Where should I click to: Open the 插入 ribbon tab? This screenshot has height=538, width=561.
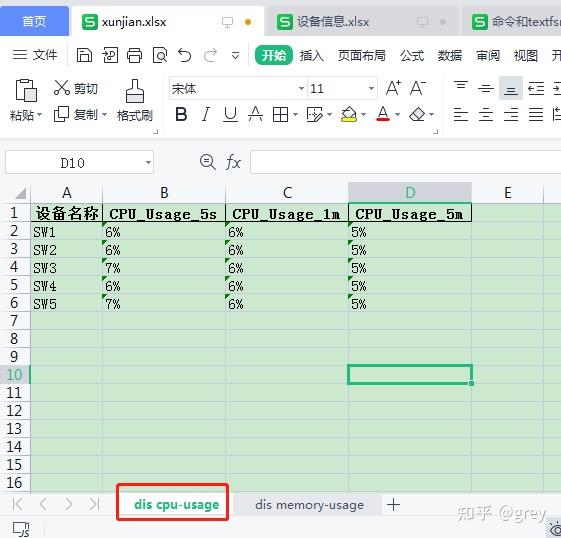tap(312, 55)
